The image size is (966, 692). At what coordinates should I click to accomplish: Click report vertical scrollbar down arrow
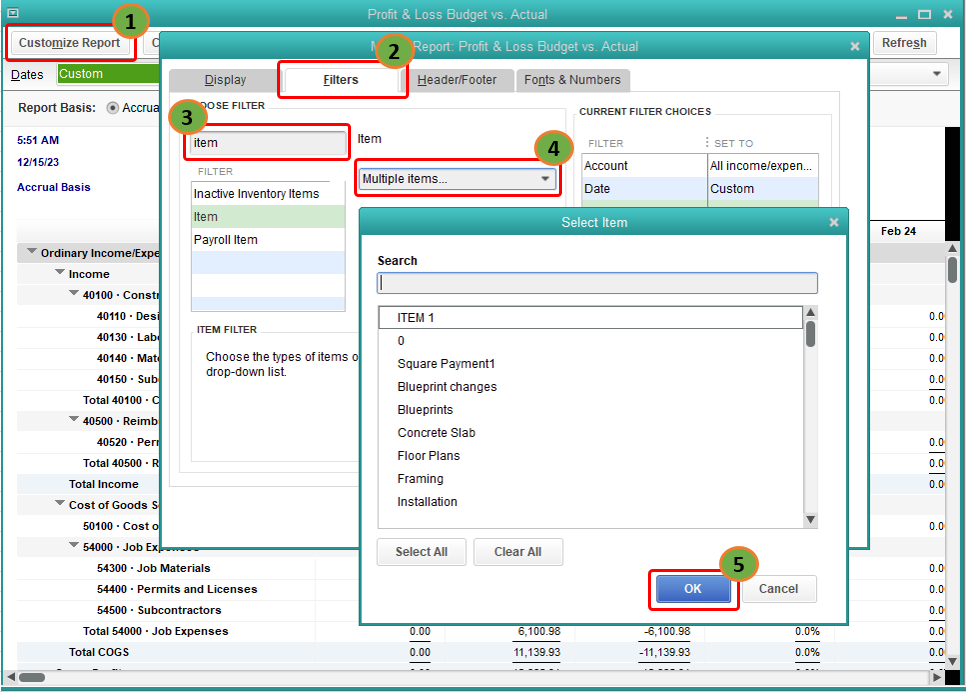tap(952, 661)
